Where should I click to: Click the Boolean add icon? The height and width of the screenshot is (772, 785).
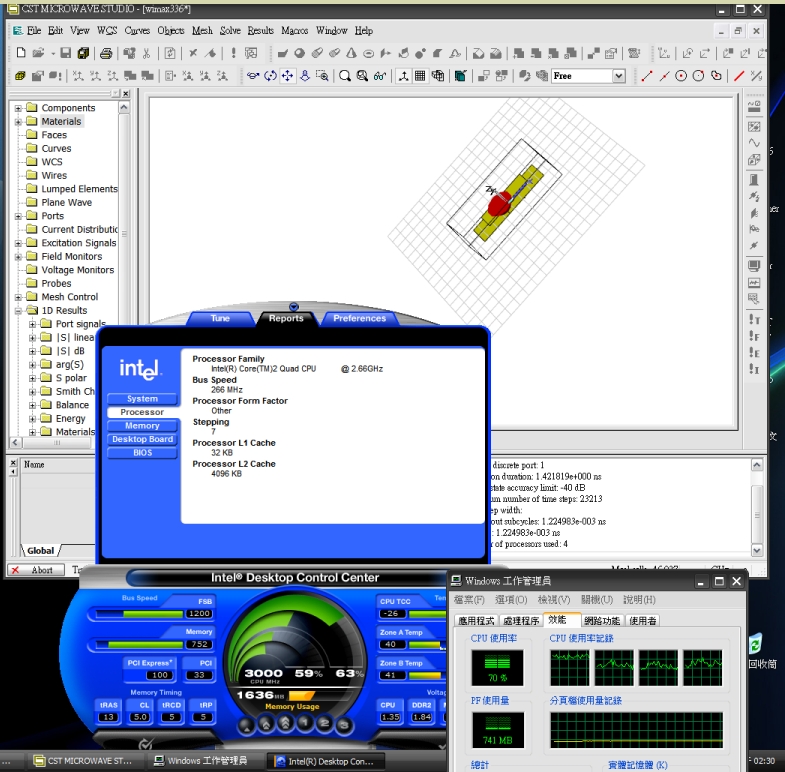[519, 53]
